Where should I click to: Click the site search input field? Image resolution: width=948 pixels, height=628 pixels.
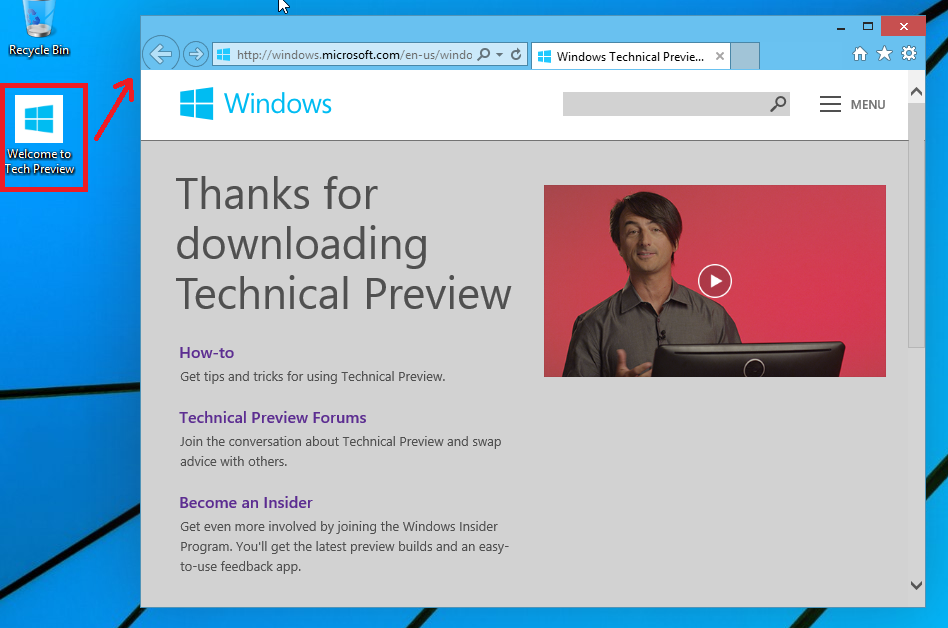tap(665, 104)
